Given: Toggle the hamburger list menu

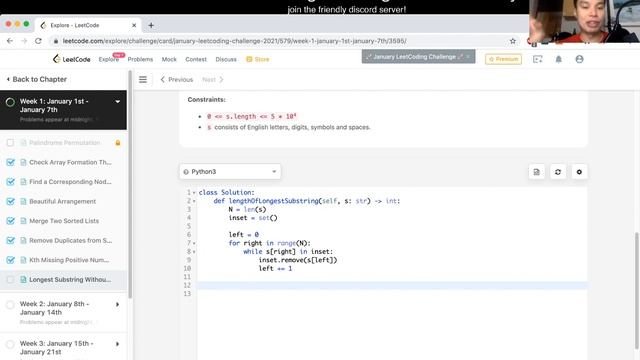Looking at the screenshot, I should 143,80.
